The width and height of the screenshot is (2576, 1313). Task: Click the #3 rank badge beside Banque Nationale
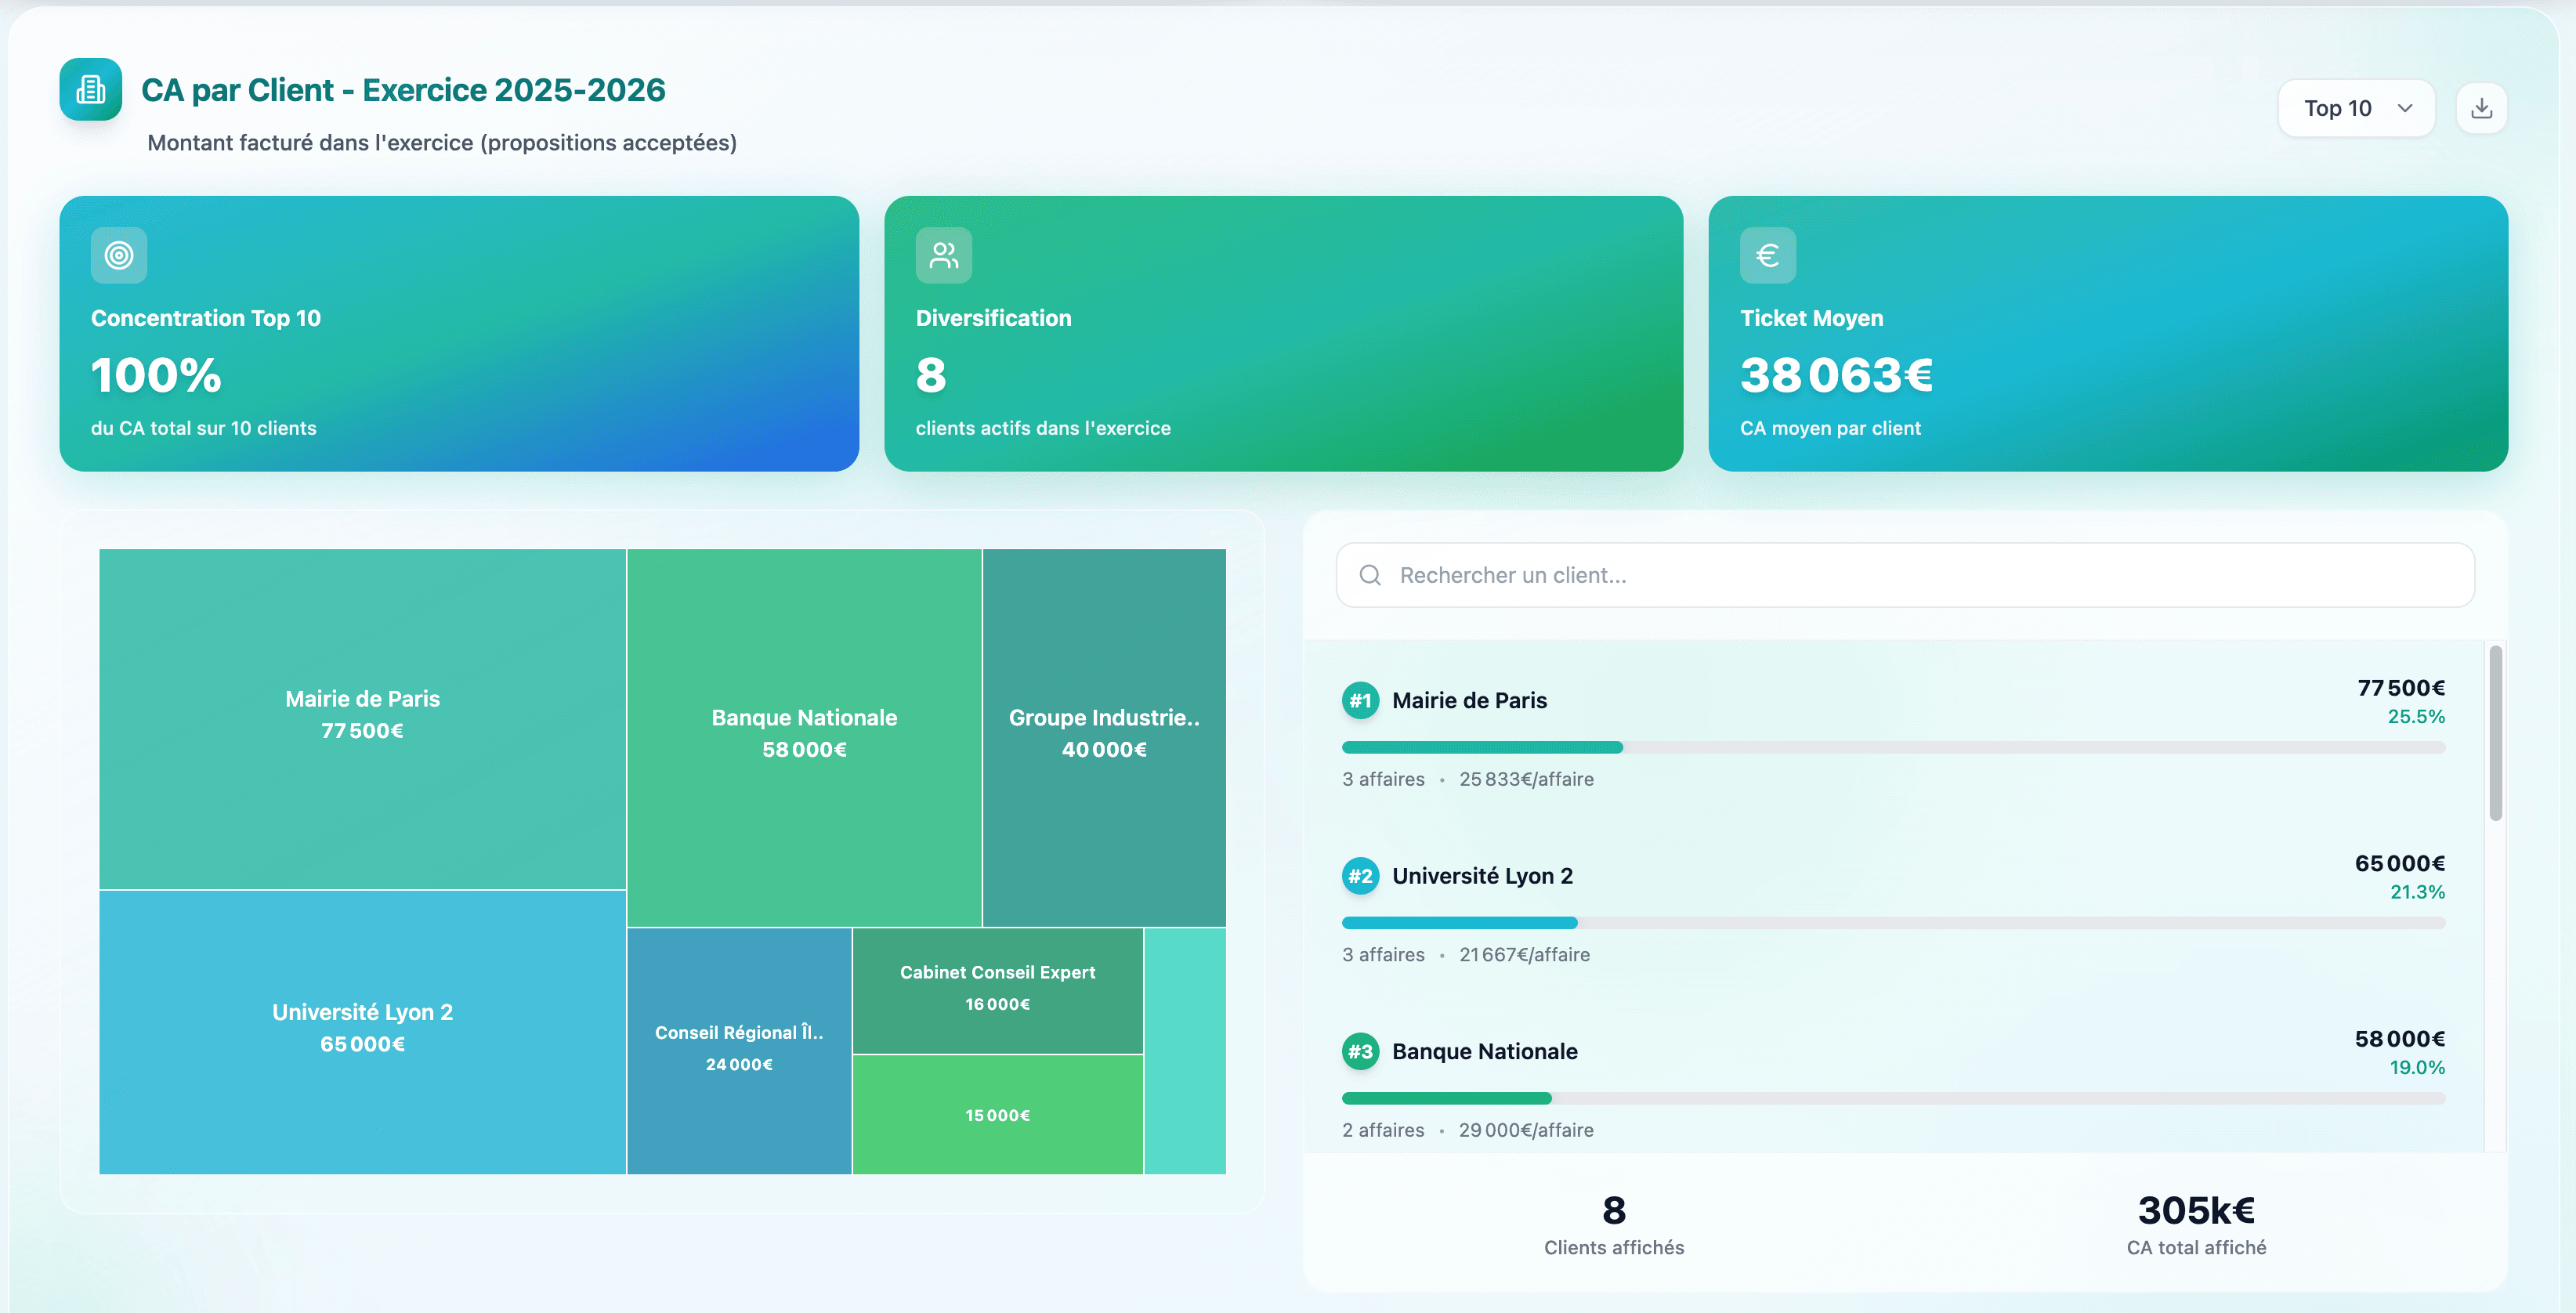[1360, 1051]
